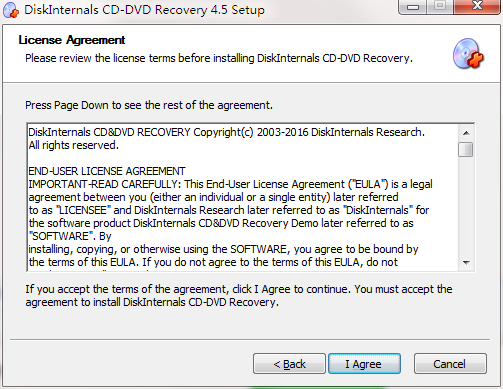Click the 'Please review the license terms' subtitle

pos(219,58)
